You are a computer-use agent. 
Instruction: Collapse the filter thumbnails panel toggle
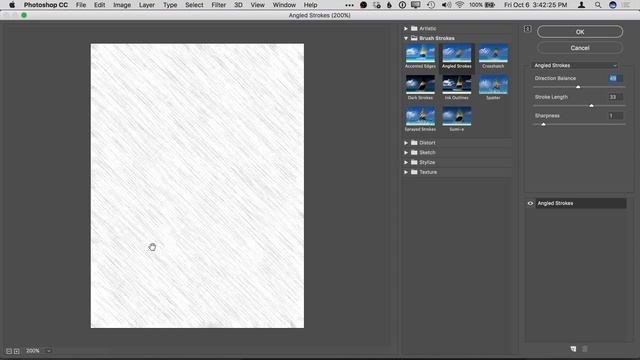527,29
